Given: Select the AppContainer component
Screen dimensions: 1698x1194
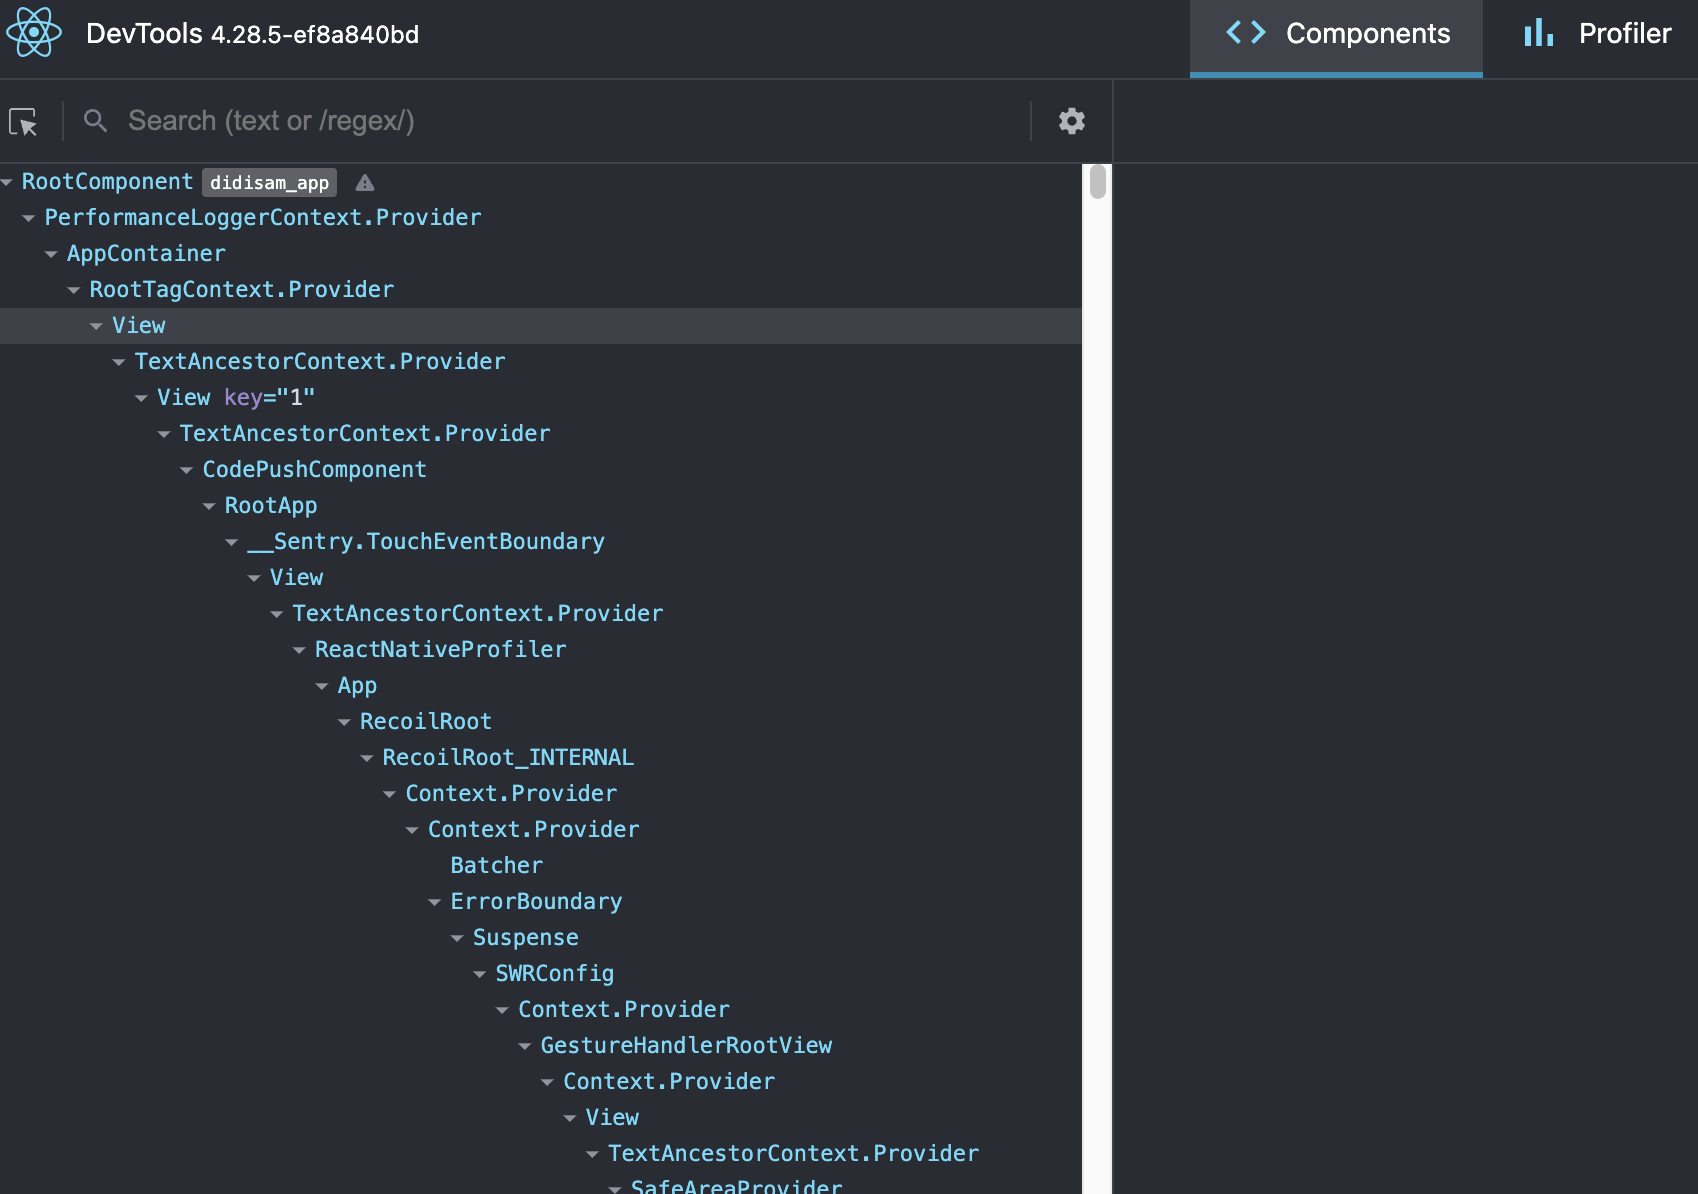Looking at the screenshot, I should 146,254.
